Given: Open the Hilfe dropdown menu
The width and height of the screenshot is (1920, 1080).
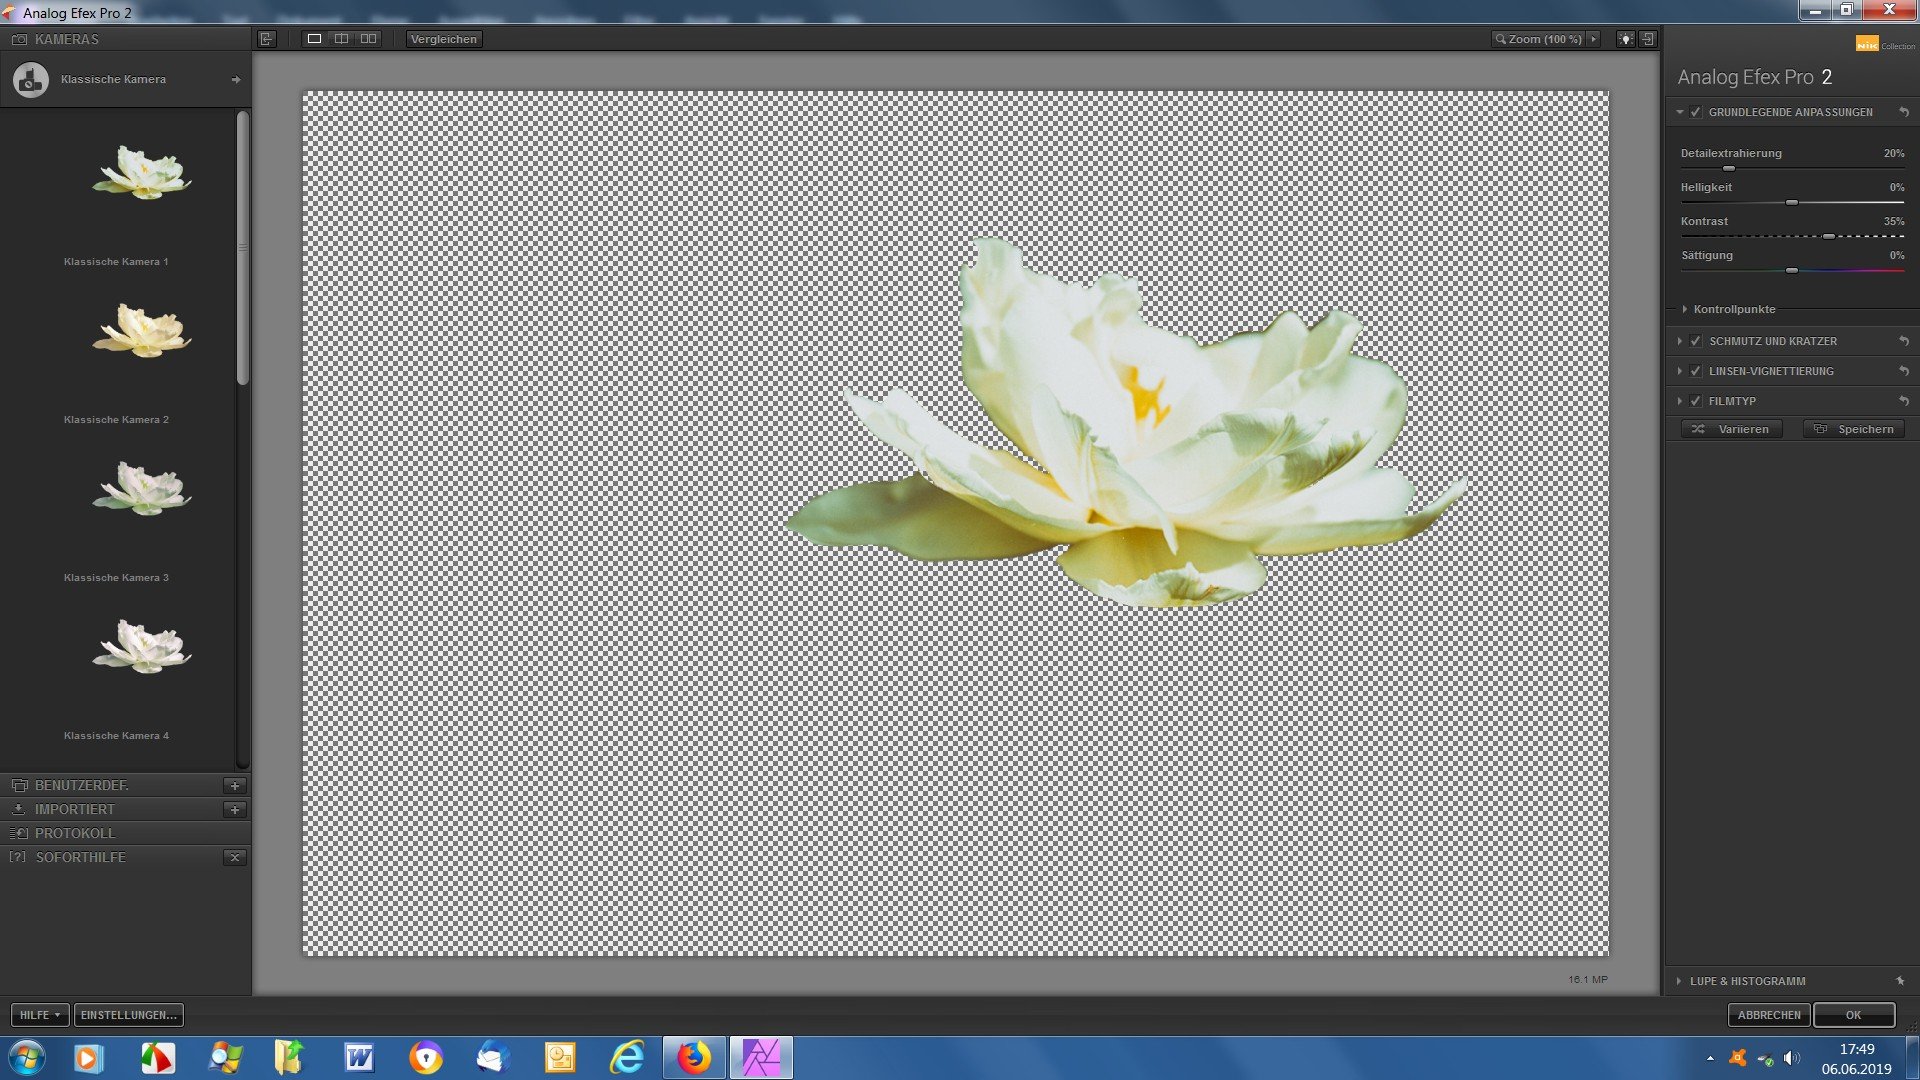Looking at the screenshot, I should (x=40, y=1015).
